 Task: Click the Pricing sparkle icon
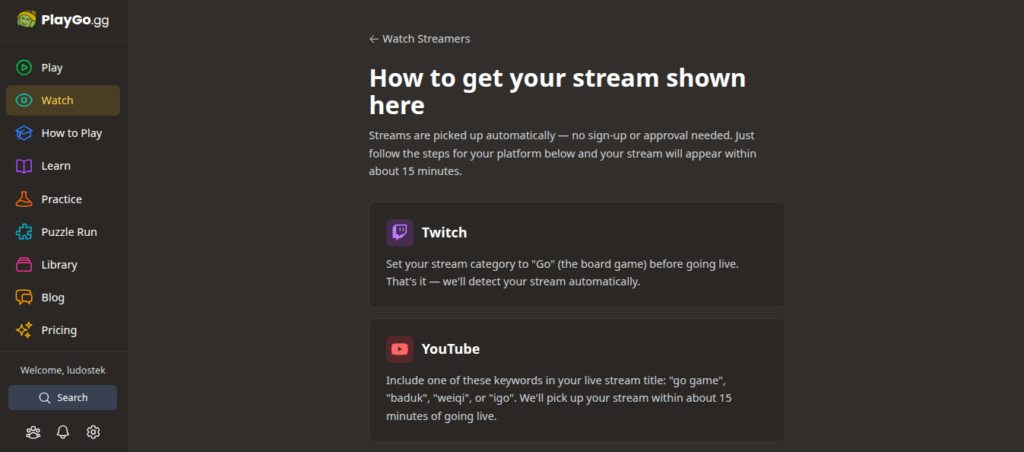24,331
